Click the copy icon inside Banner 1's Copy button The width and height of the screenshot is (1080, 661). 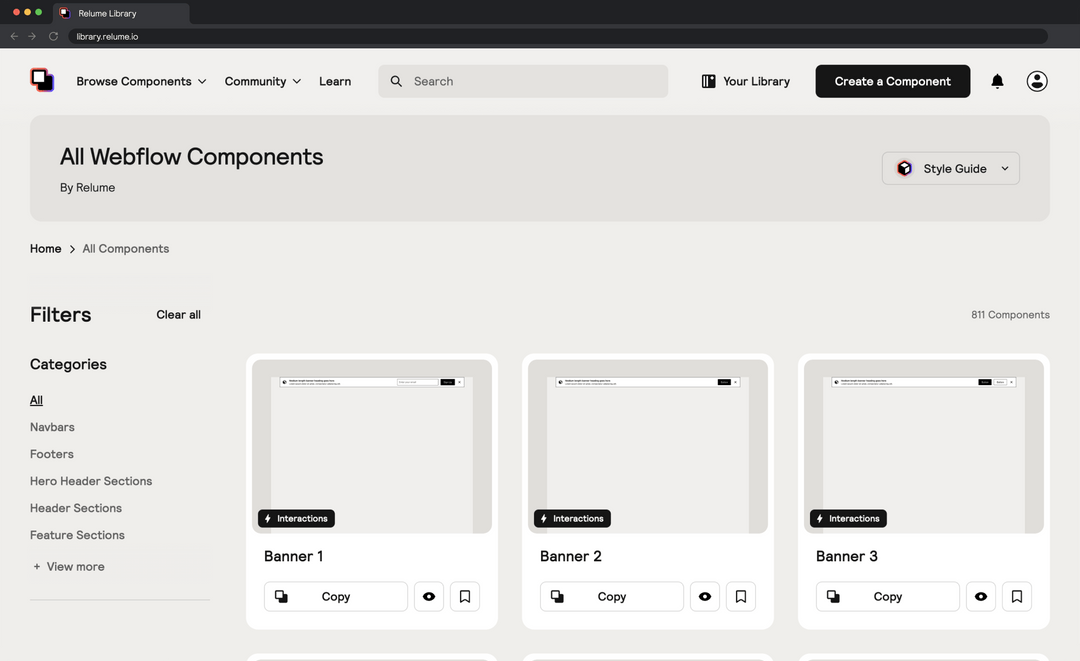[x=281, y=596]
